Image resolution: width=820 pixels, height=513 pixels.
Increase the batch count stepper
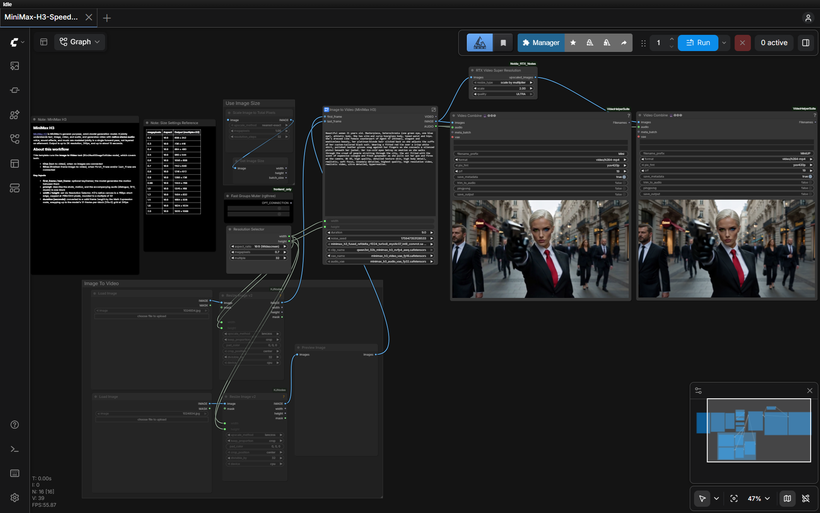point(671,39)
